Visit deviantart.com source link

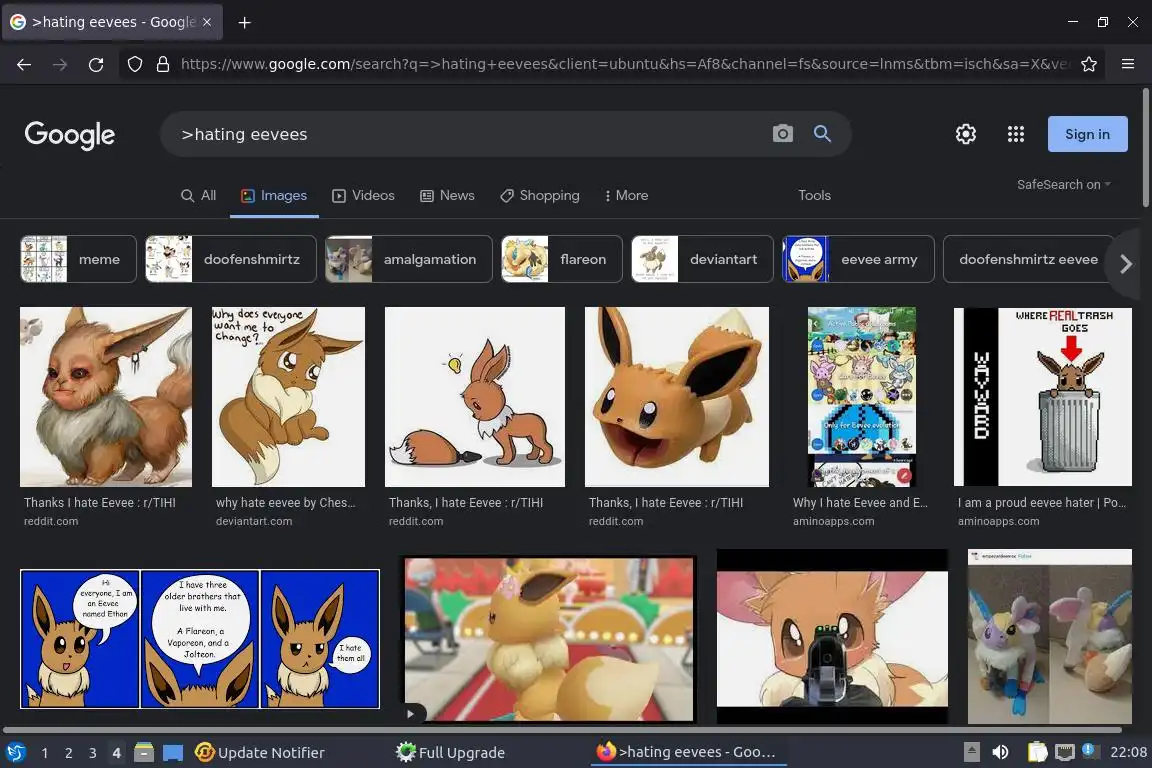tap(253, 521)
